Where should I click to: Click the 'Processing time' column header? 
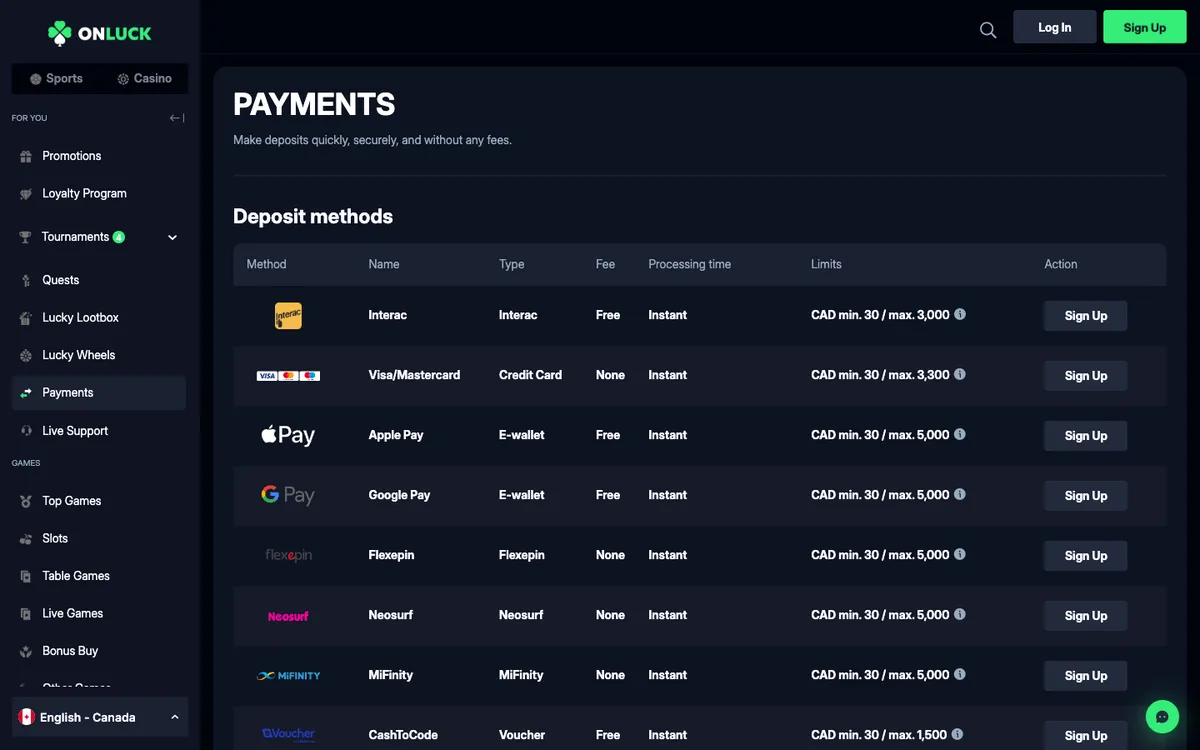click(689, 264)
